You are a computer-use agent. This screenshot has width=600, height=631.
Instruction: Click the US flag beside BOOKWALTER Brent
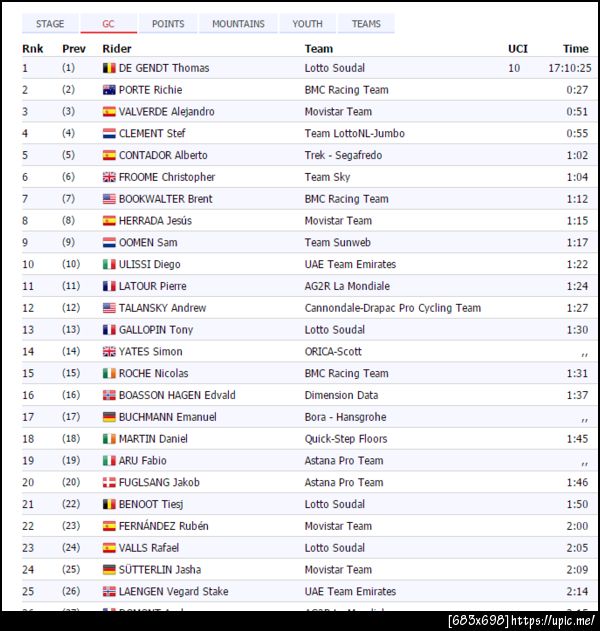[109, 199]
